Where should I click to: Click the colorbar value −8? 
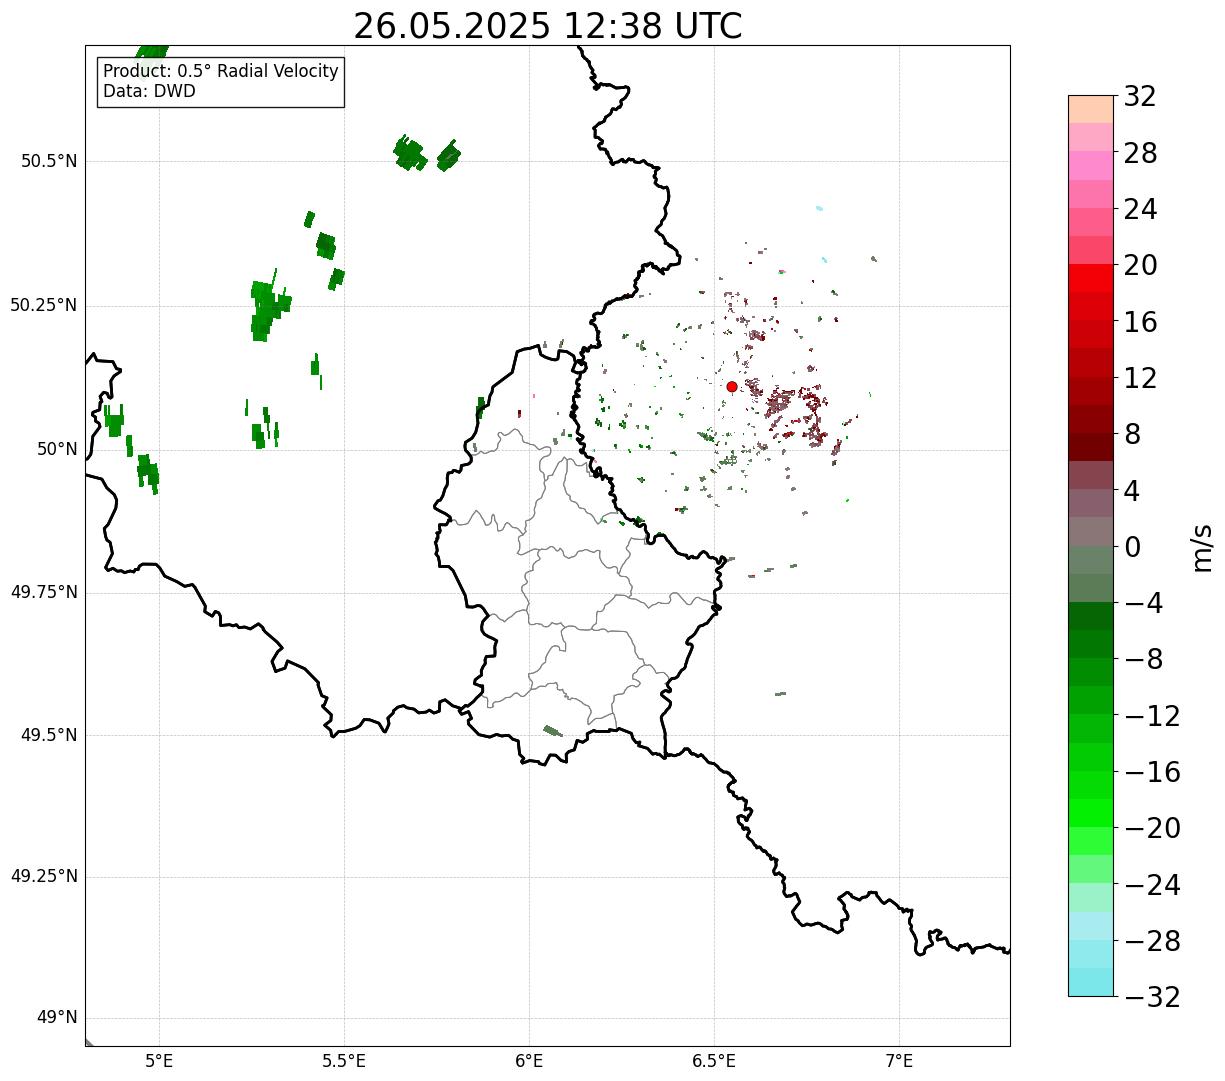1142,660
